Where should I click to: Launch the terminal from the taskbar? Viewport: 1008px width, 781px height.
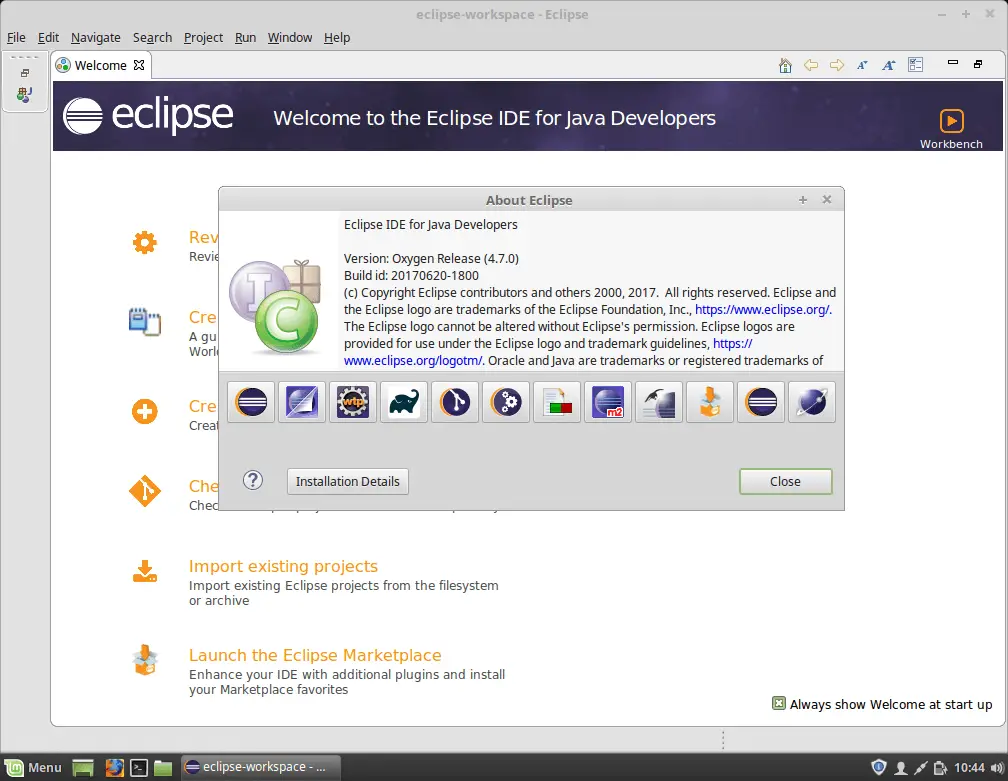click(139, 768)
